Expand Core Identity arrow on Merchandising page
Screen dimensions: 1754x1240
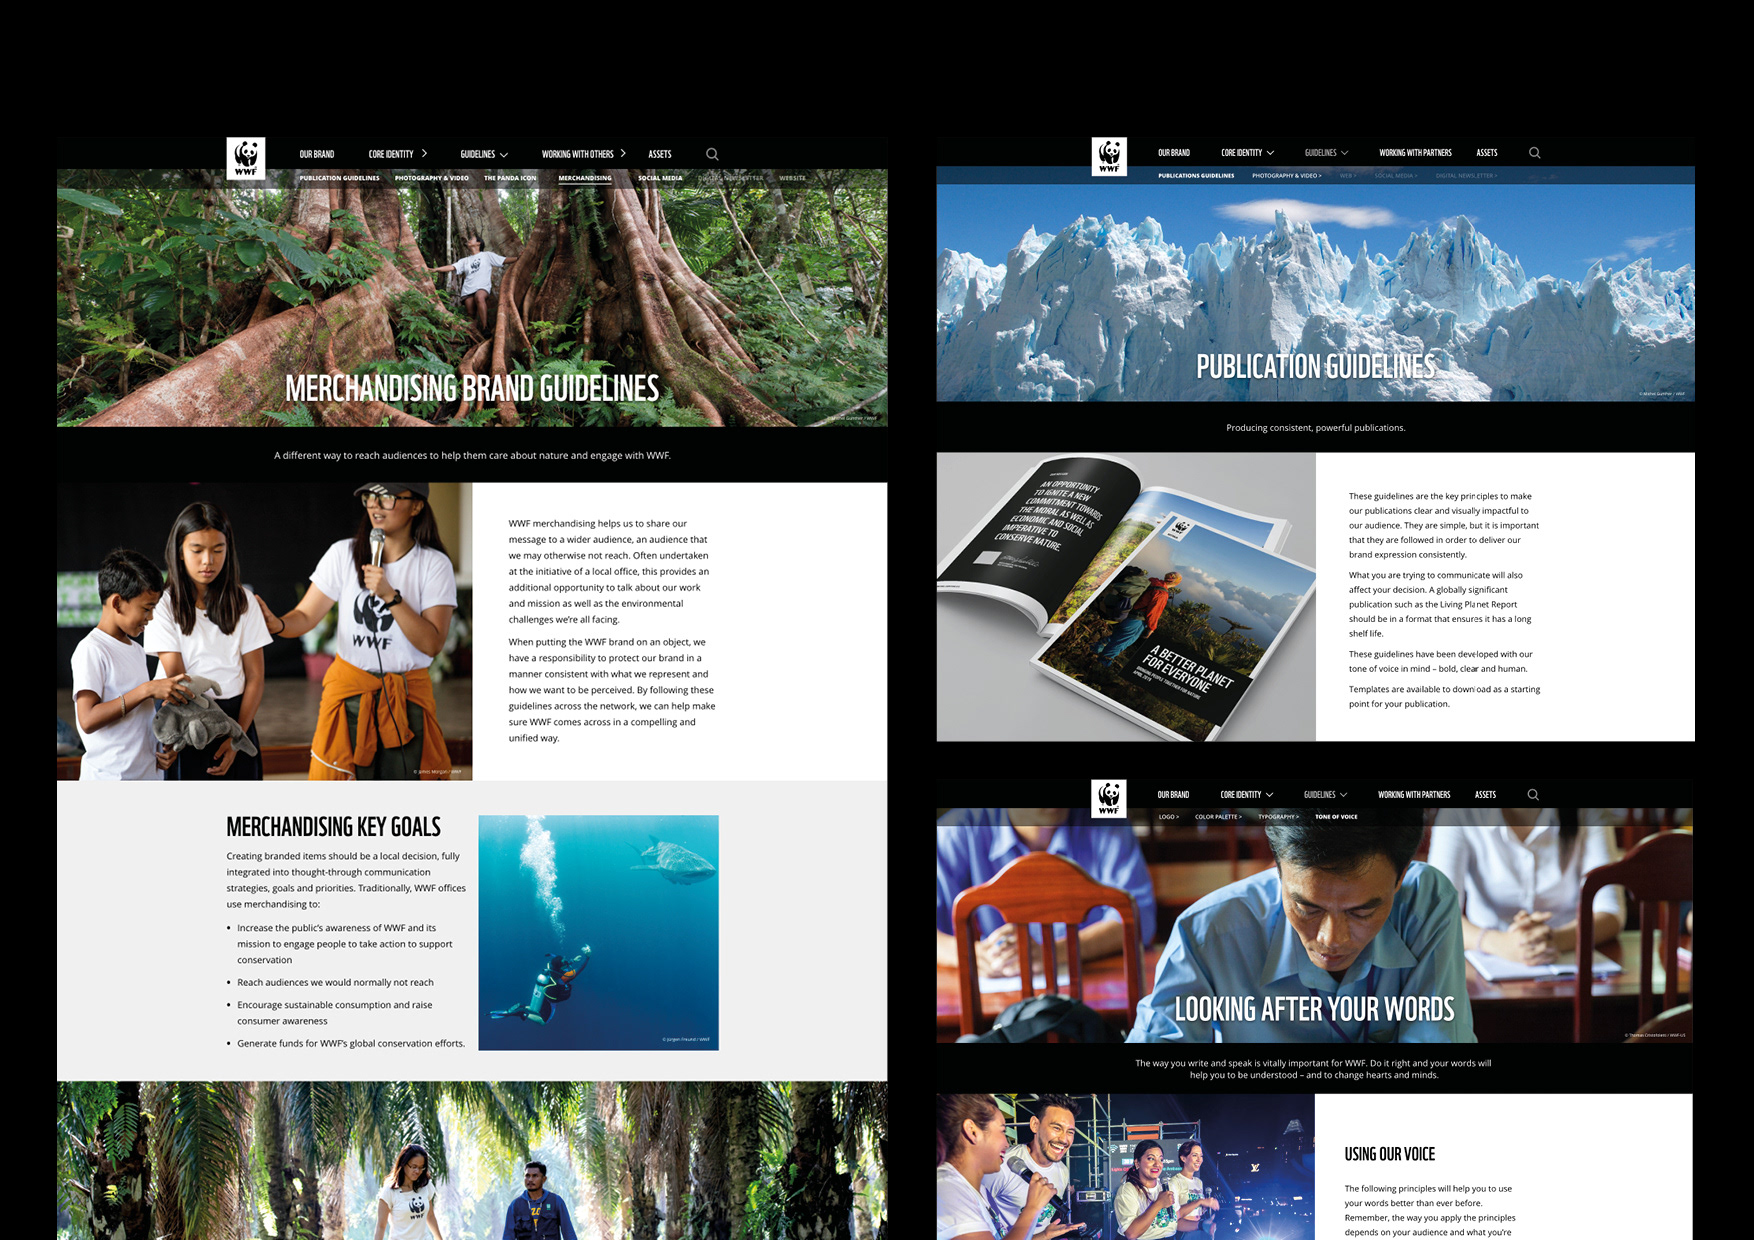click(424, 154)
